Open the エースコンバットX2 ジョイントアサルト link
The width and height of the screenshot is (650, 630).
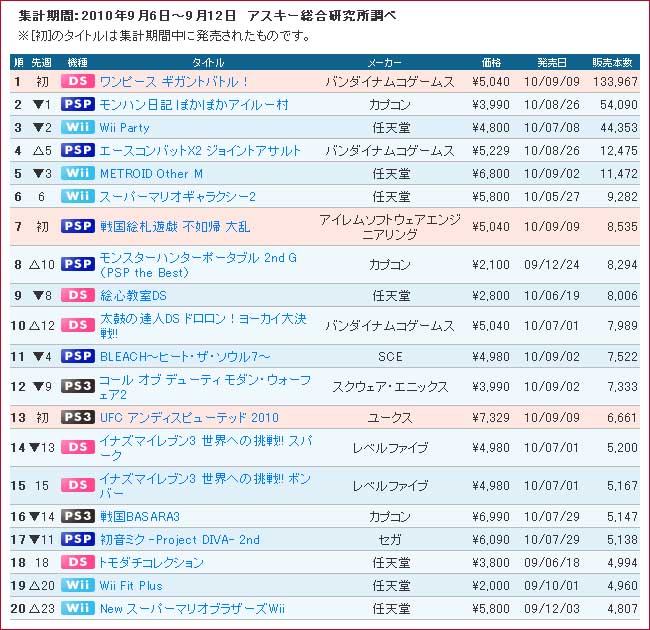click(x=200, y=150)
